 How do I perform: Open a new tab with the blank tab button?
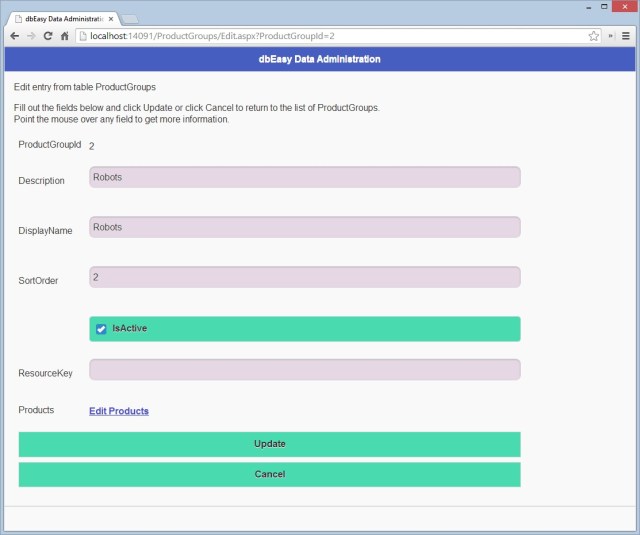130,19
